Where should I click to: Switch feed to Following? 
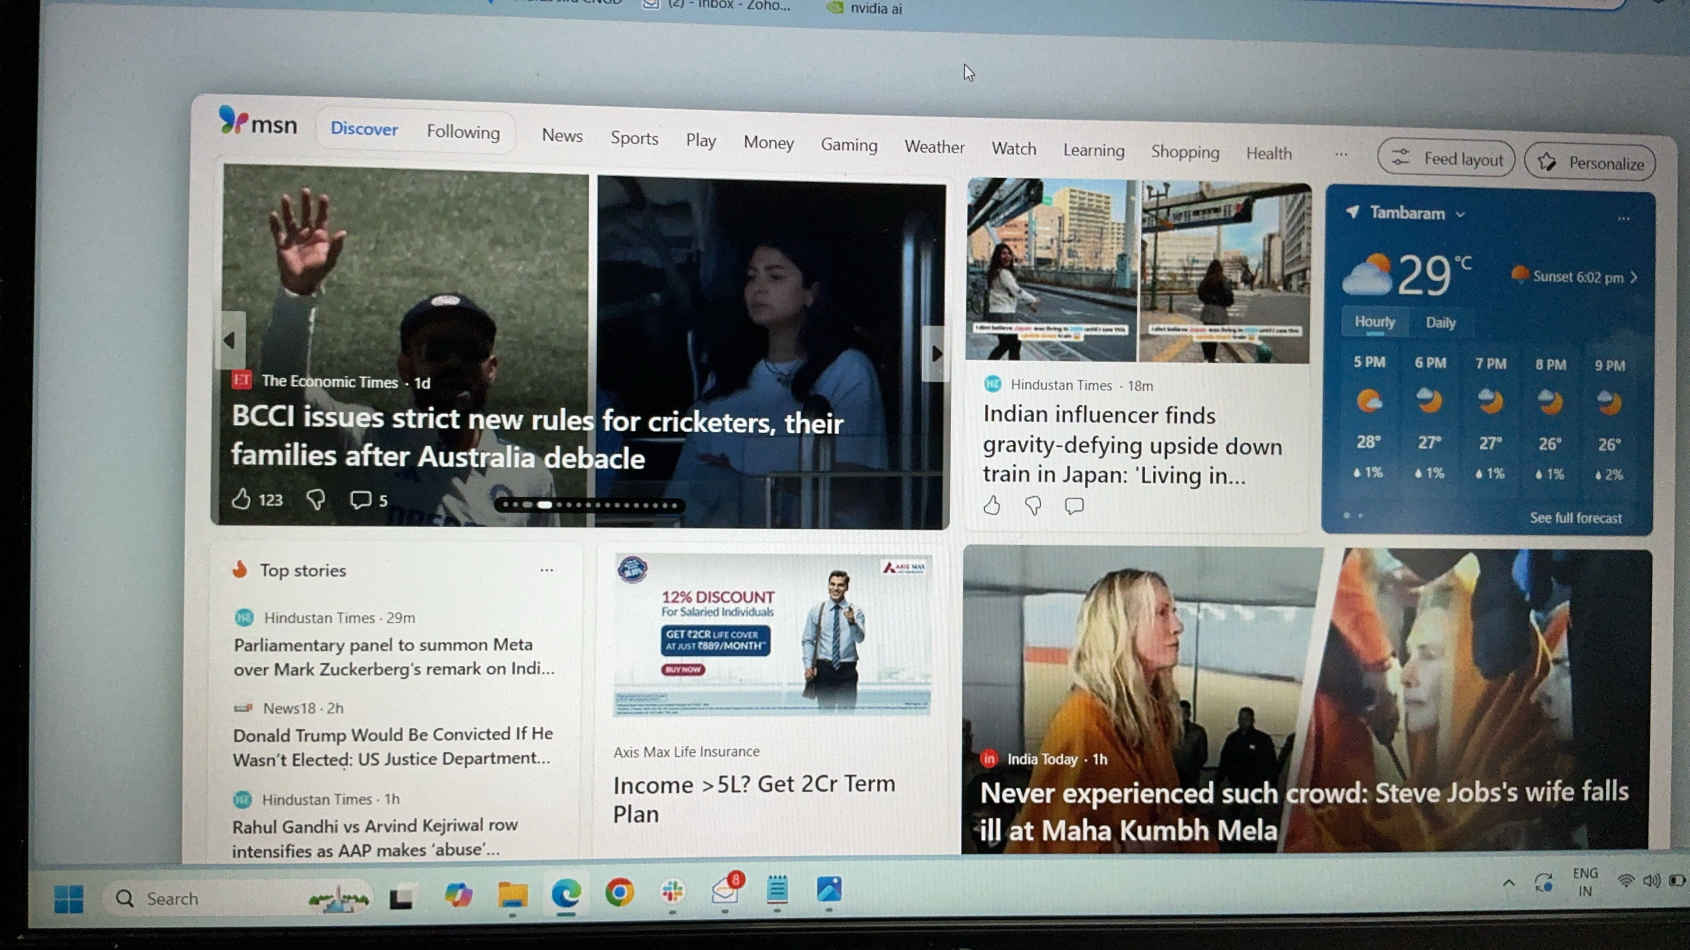(x=463, y=132)
